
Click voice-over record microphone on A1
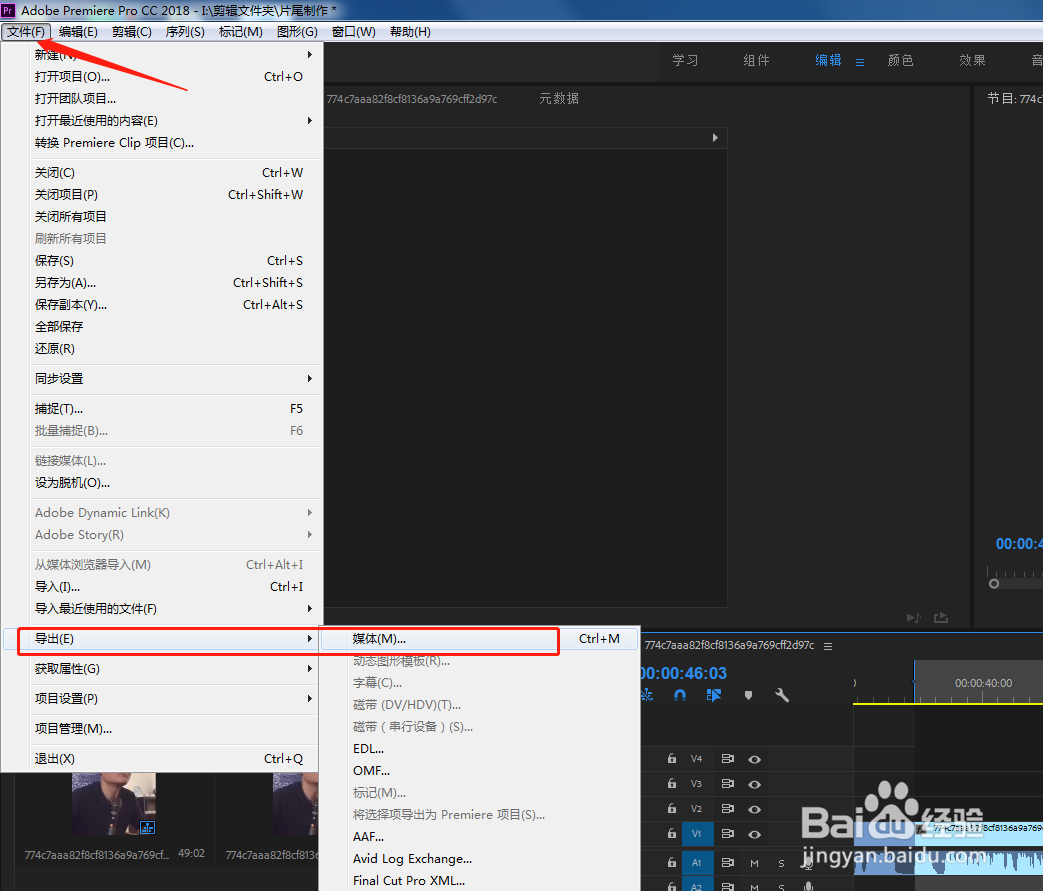click(808, 863)
